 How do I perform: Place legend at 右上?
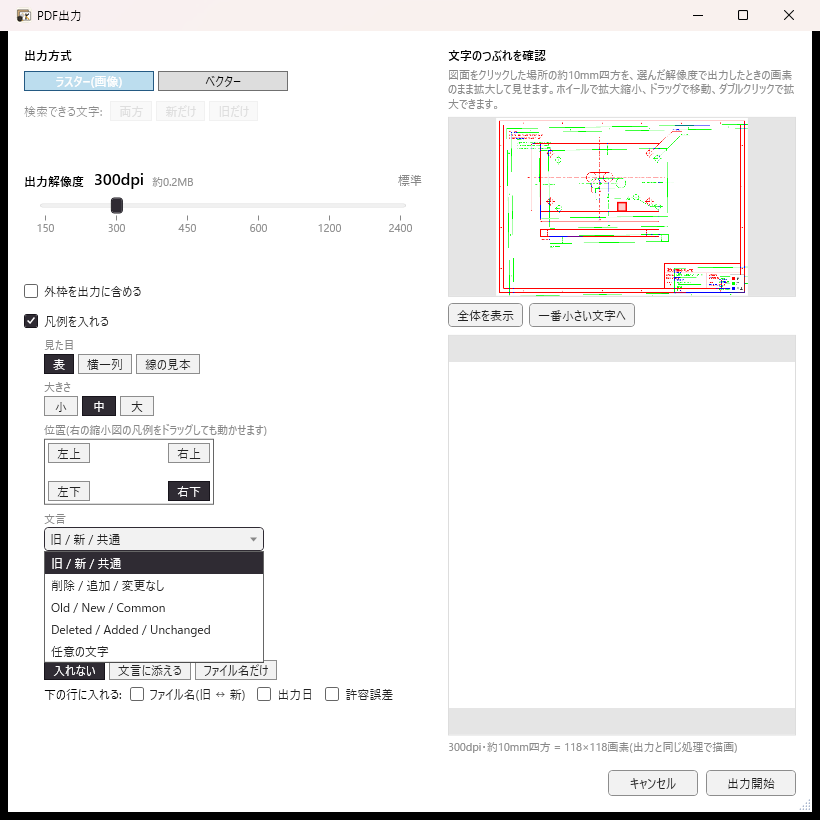click(x=189, y=453)
